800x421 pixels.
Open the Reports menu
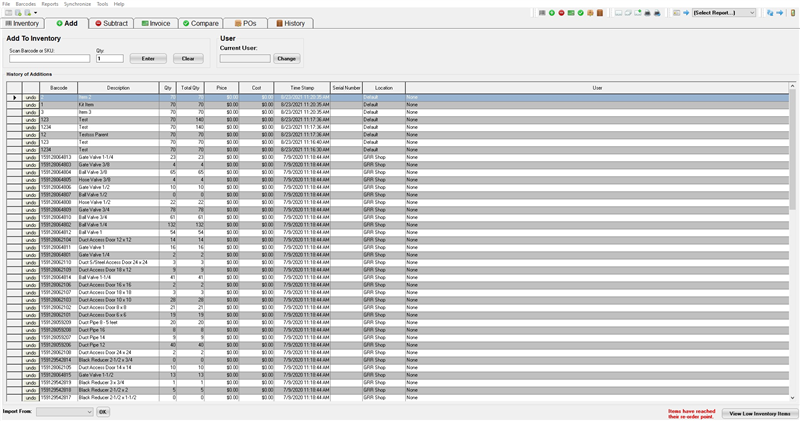pyautogui.click(x=50, y=4)
